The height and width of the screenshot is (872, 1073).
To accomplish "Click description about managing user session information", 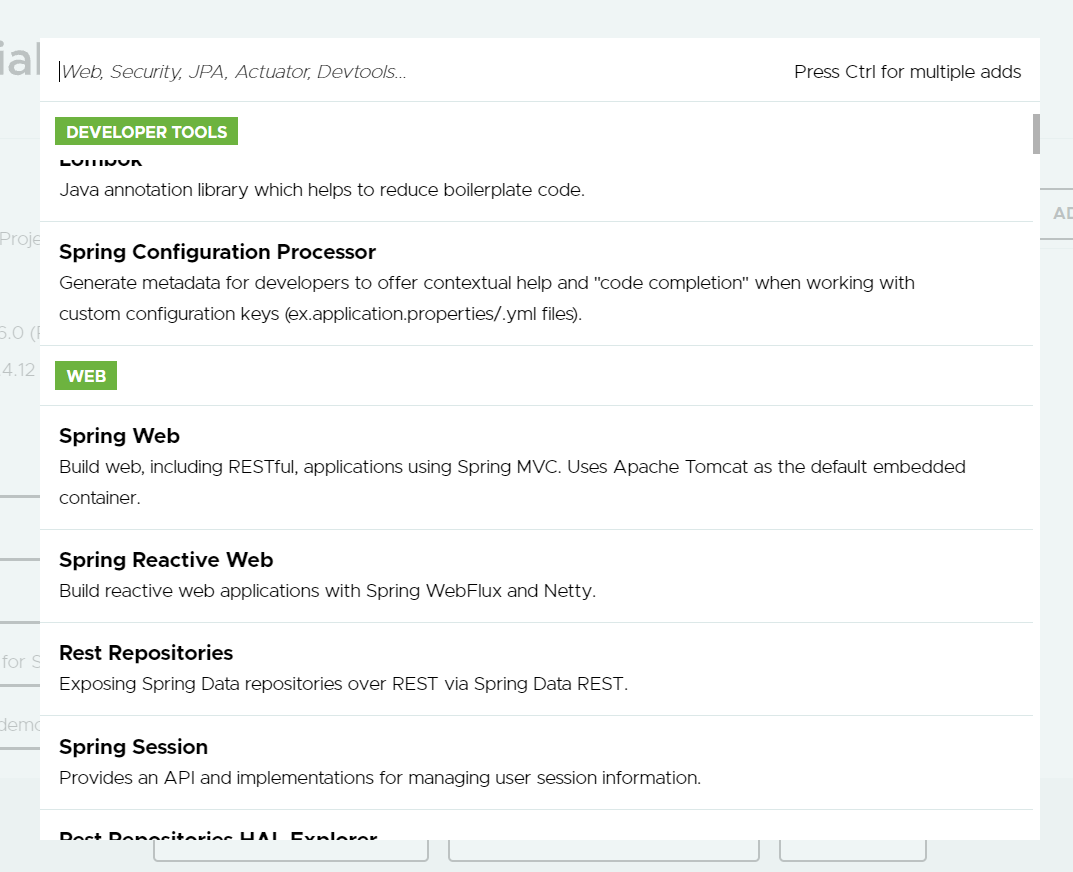I will tap(380, 778).
